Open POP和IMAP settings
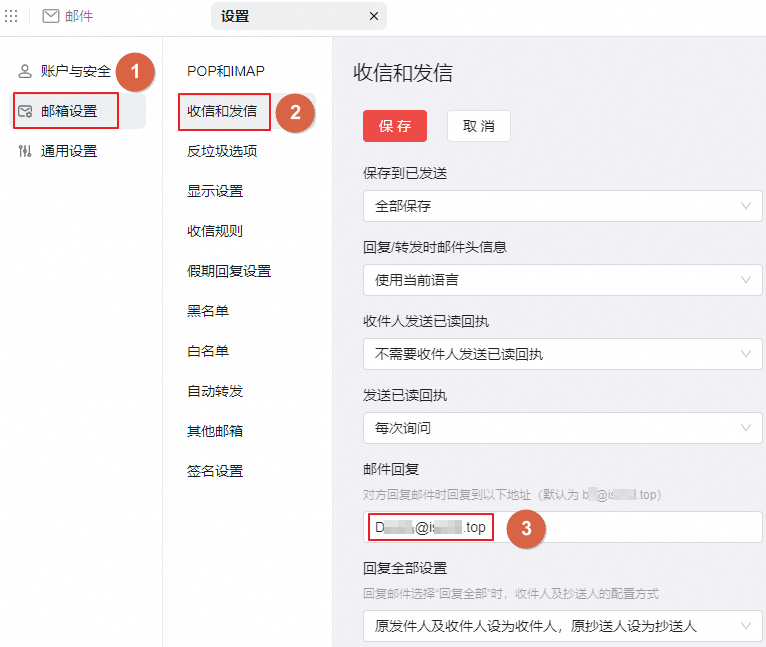The height and width of the screenshot is (647, 766). (226, 71)
